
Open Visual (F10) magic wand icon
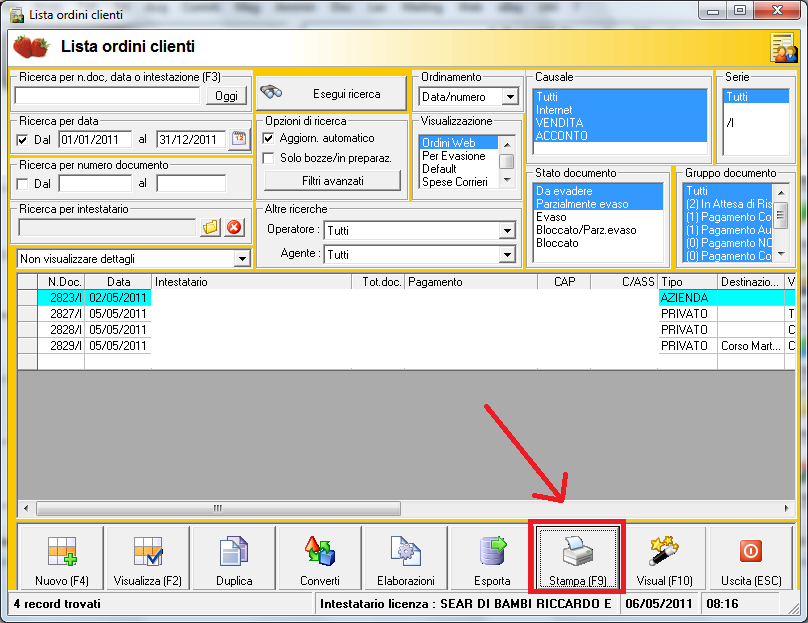tap(664, 551)
